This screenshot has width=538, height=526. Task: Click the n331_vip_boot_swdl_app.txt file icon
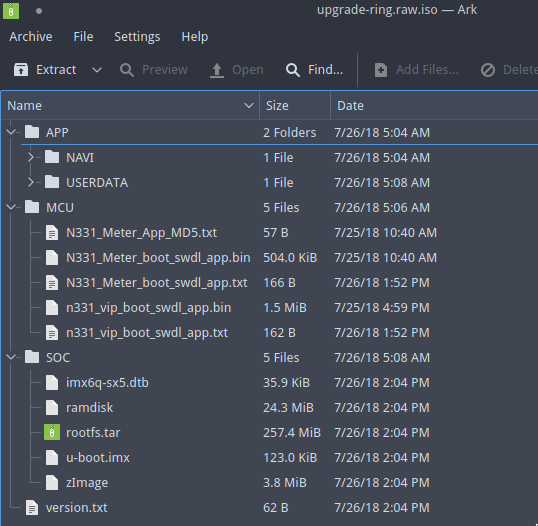click(x=52, y=333)
